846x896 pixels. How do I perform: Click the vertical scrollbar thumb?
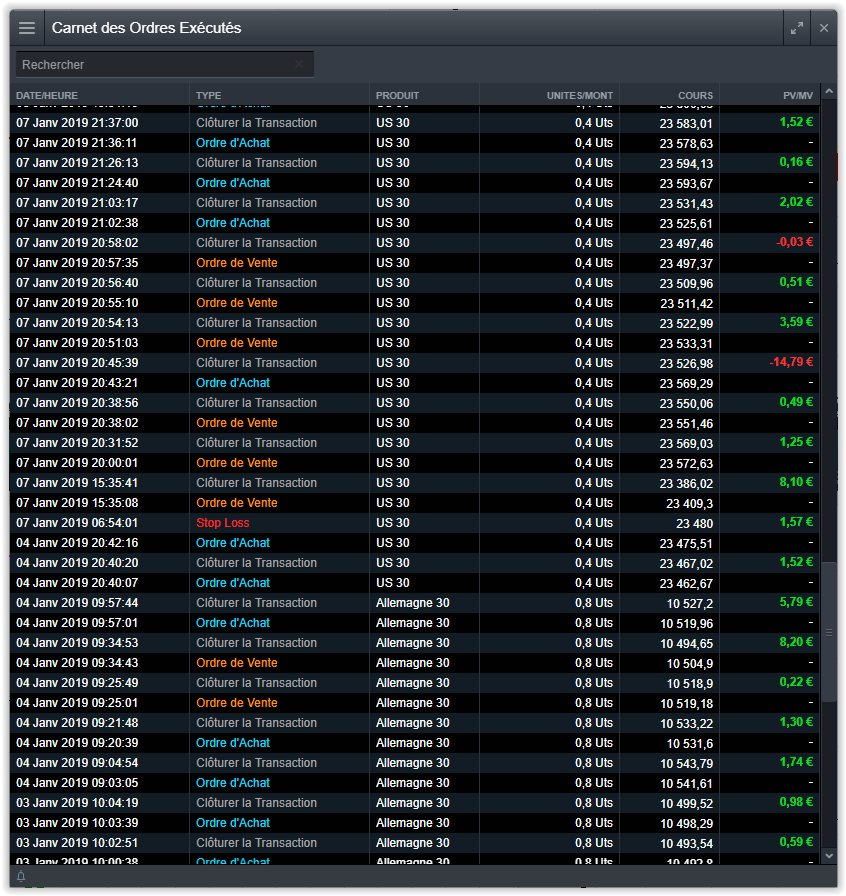click(x=828, y=632)
